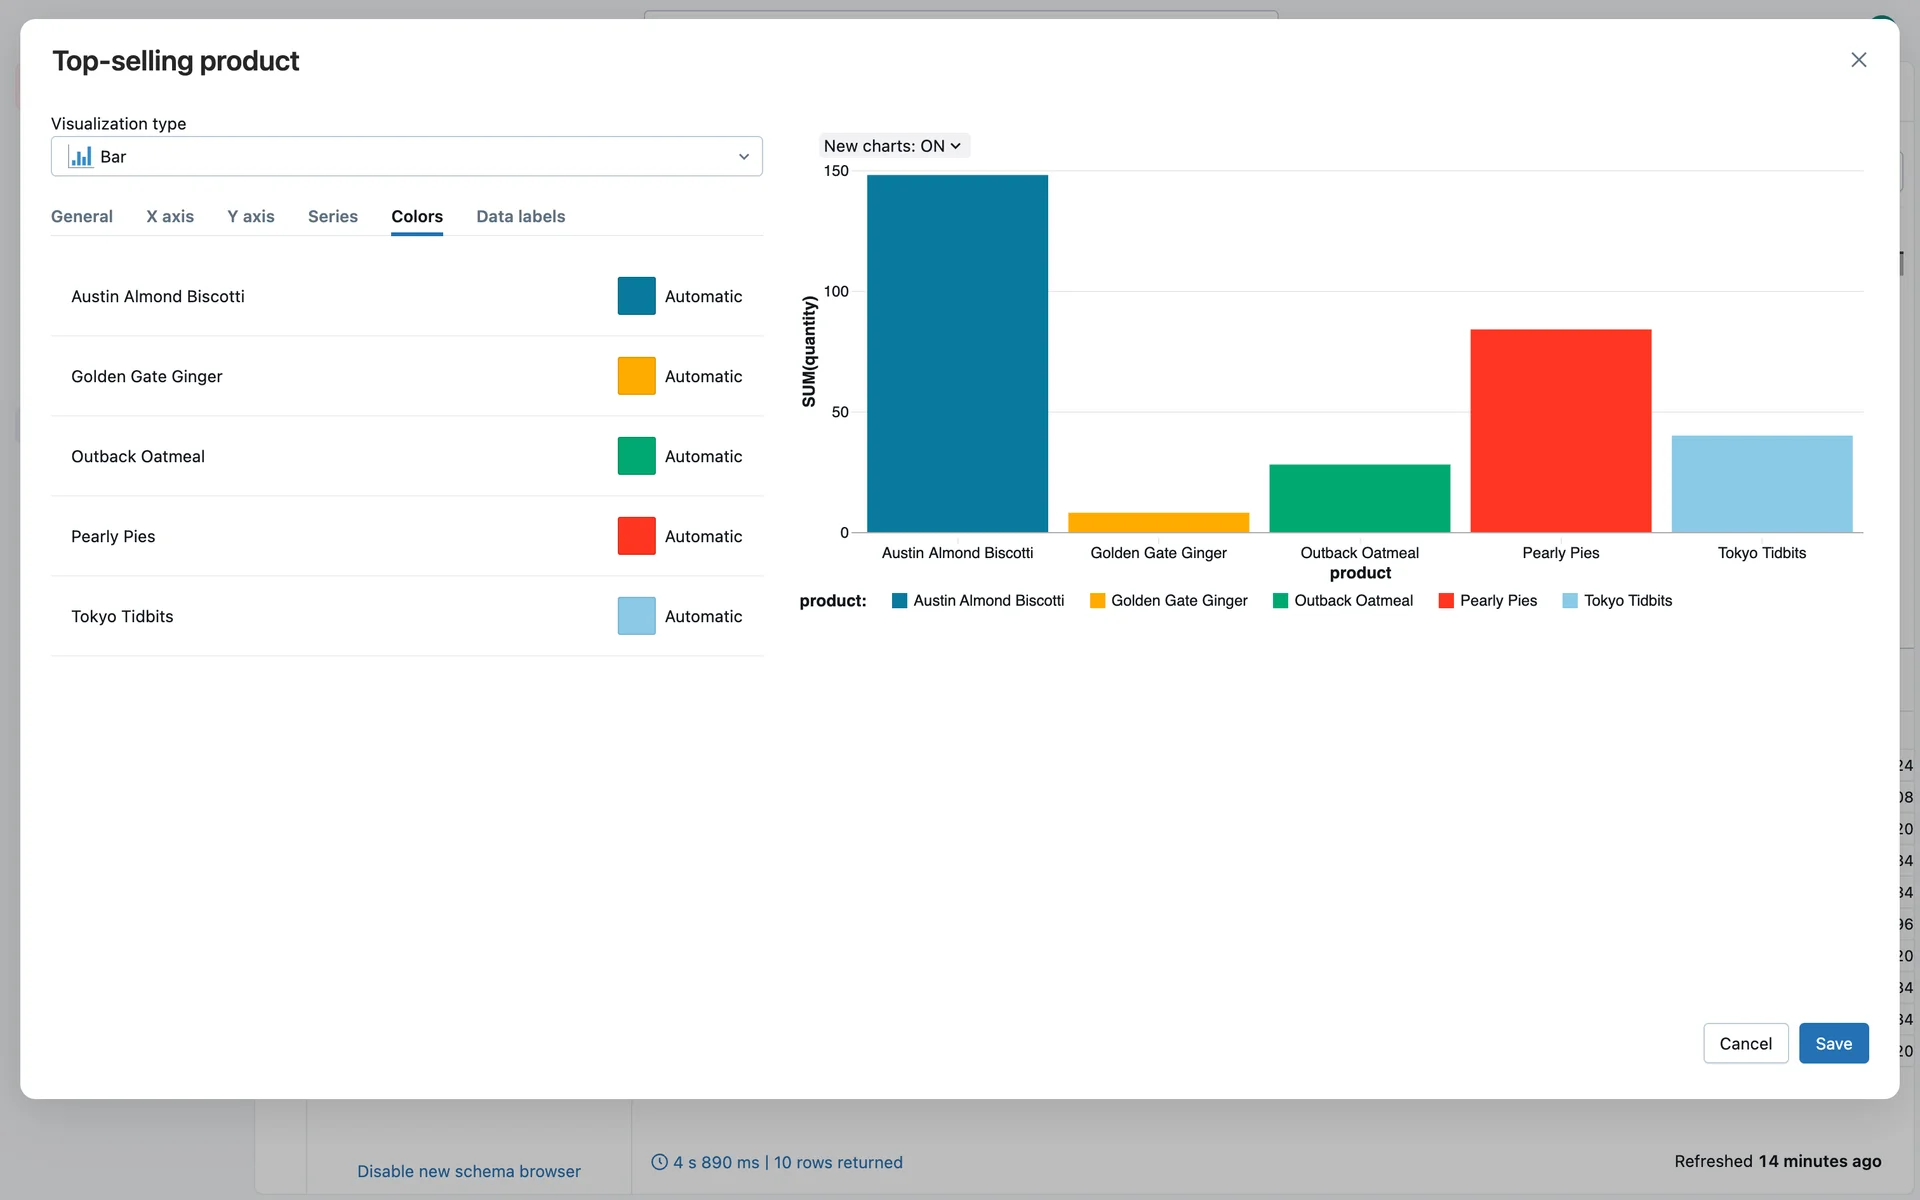The width and height of the screenshot is (1920, 1200).
Task: Pick the red Pearly Pies swatch
Action: 636,537
